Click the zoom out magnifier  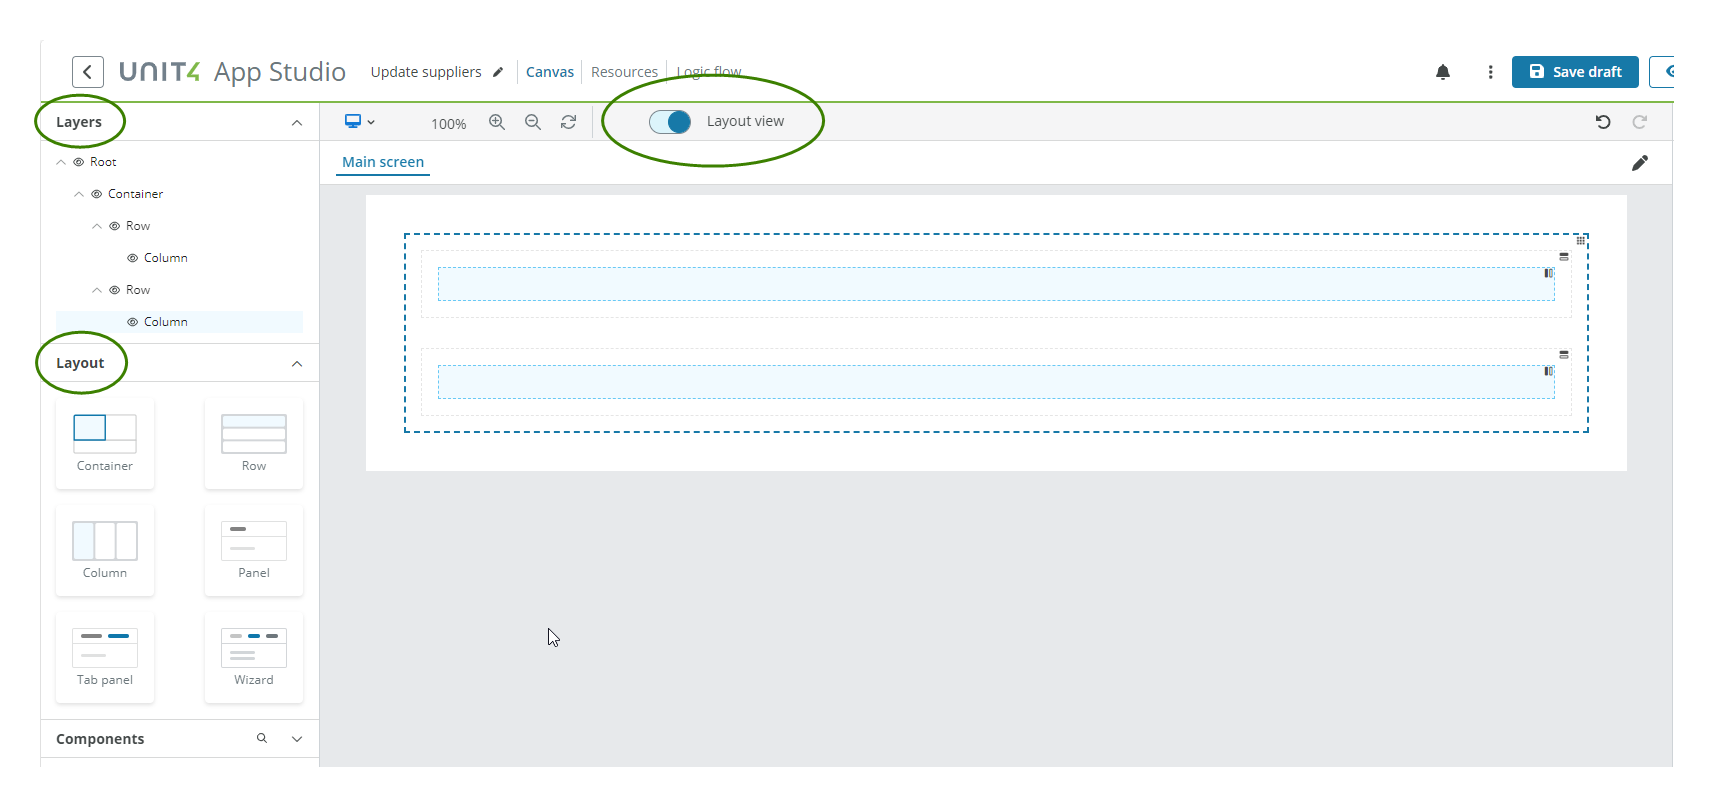click(533, 122)
